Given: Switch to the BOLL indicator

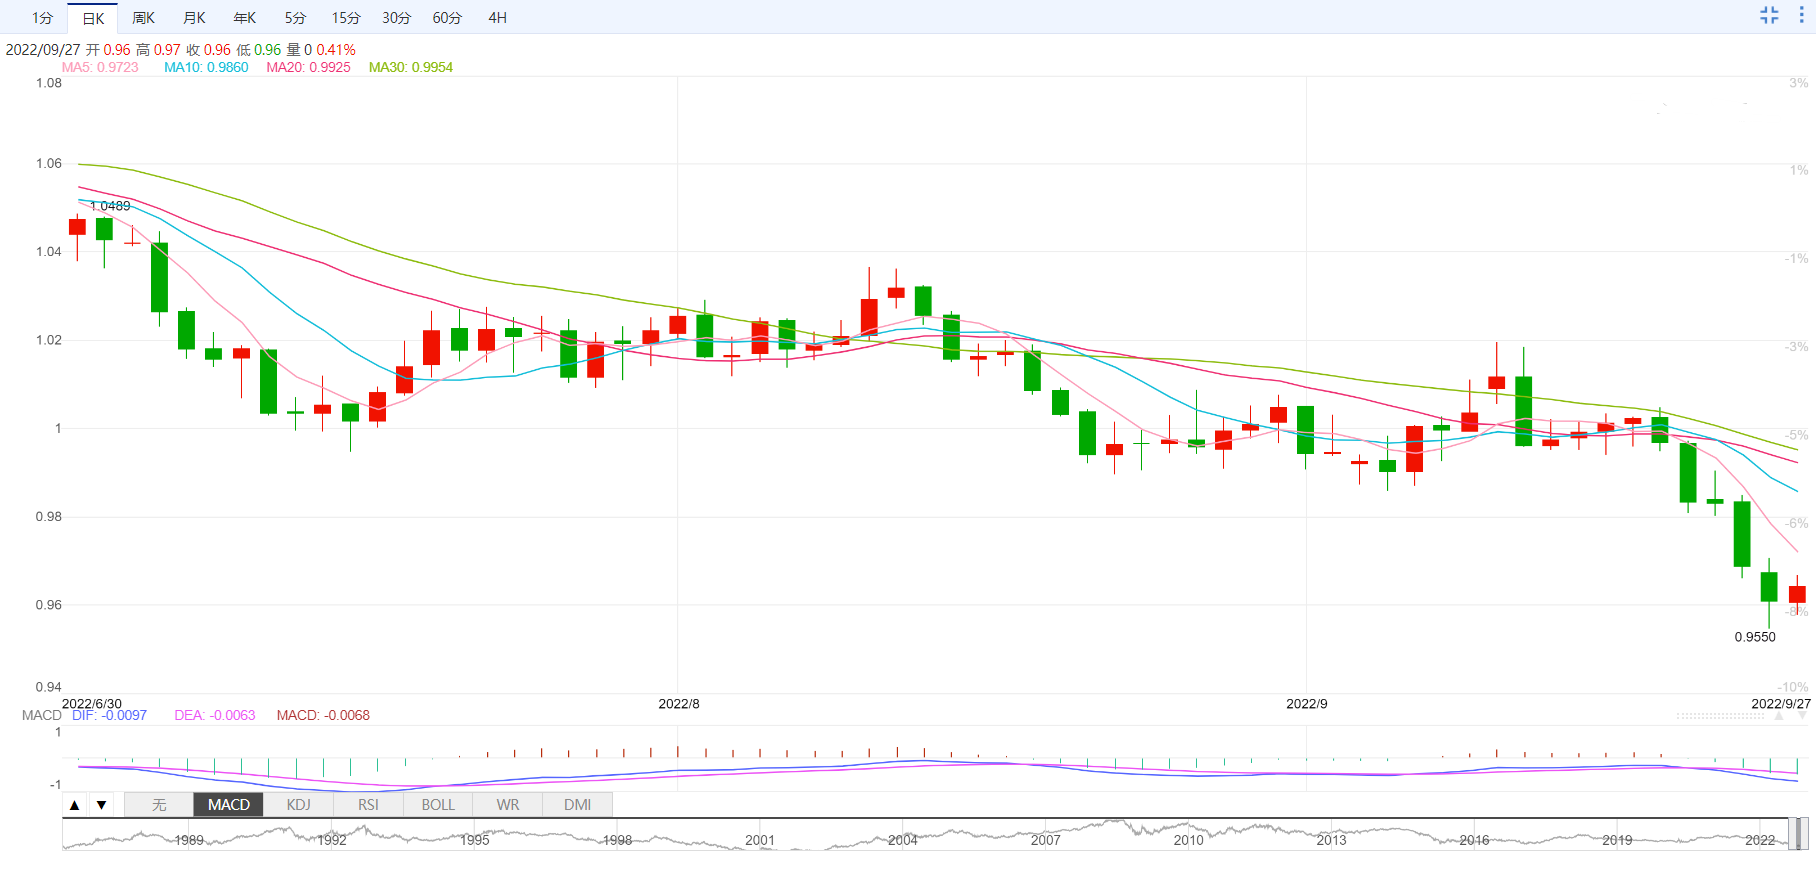Looking at the screenshot, I should point(438,805).
